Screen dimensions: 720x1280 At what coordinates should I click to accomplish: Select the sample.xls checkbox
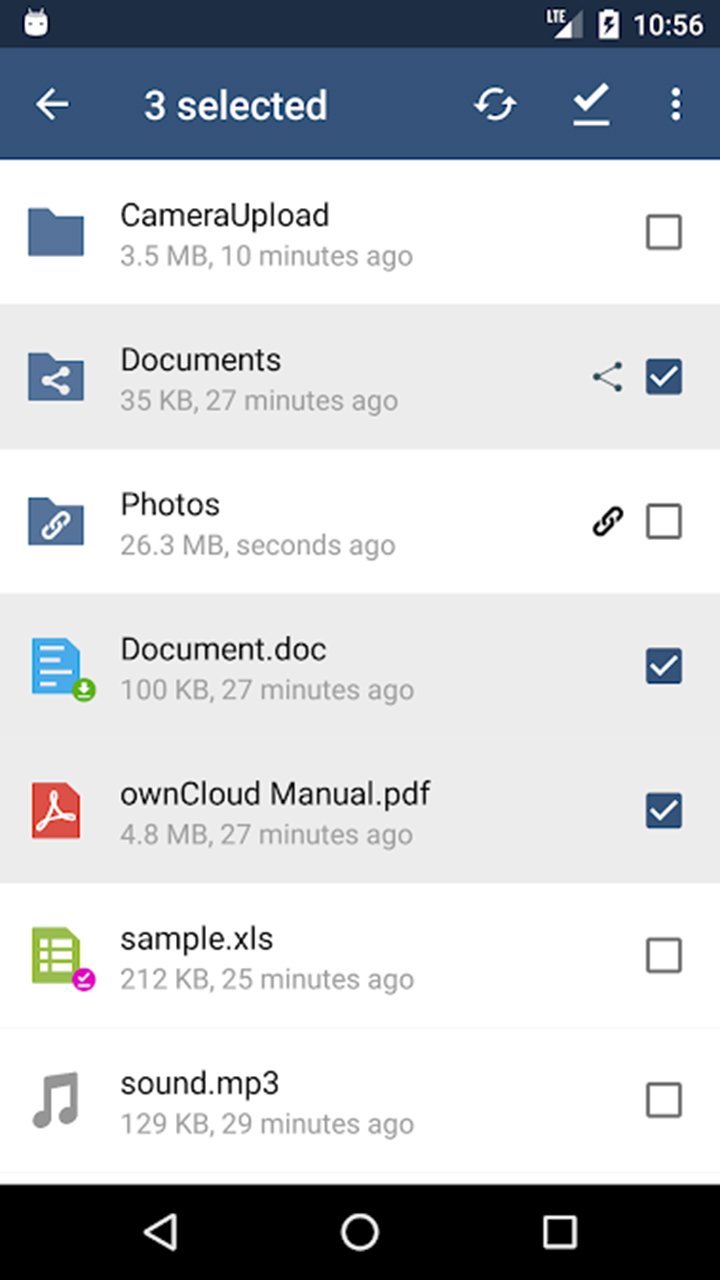664,956
